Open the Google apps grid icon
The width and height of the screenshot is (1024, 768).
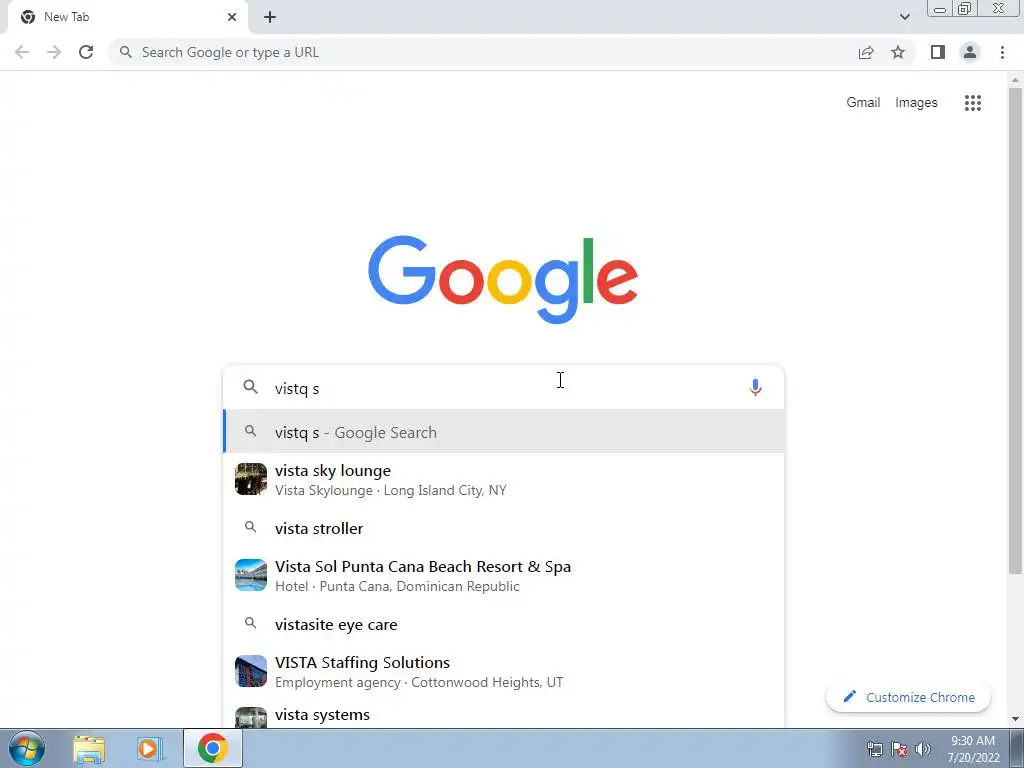(x=972, y=103)
